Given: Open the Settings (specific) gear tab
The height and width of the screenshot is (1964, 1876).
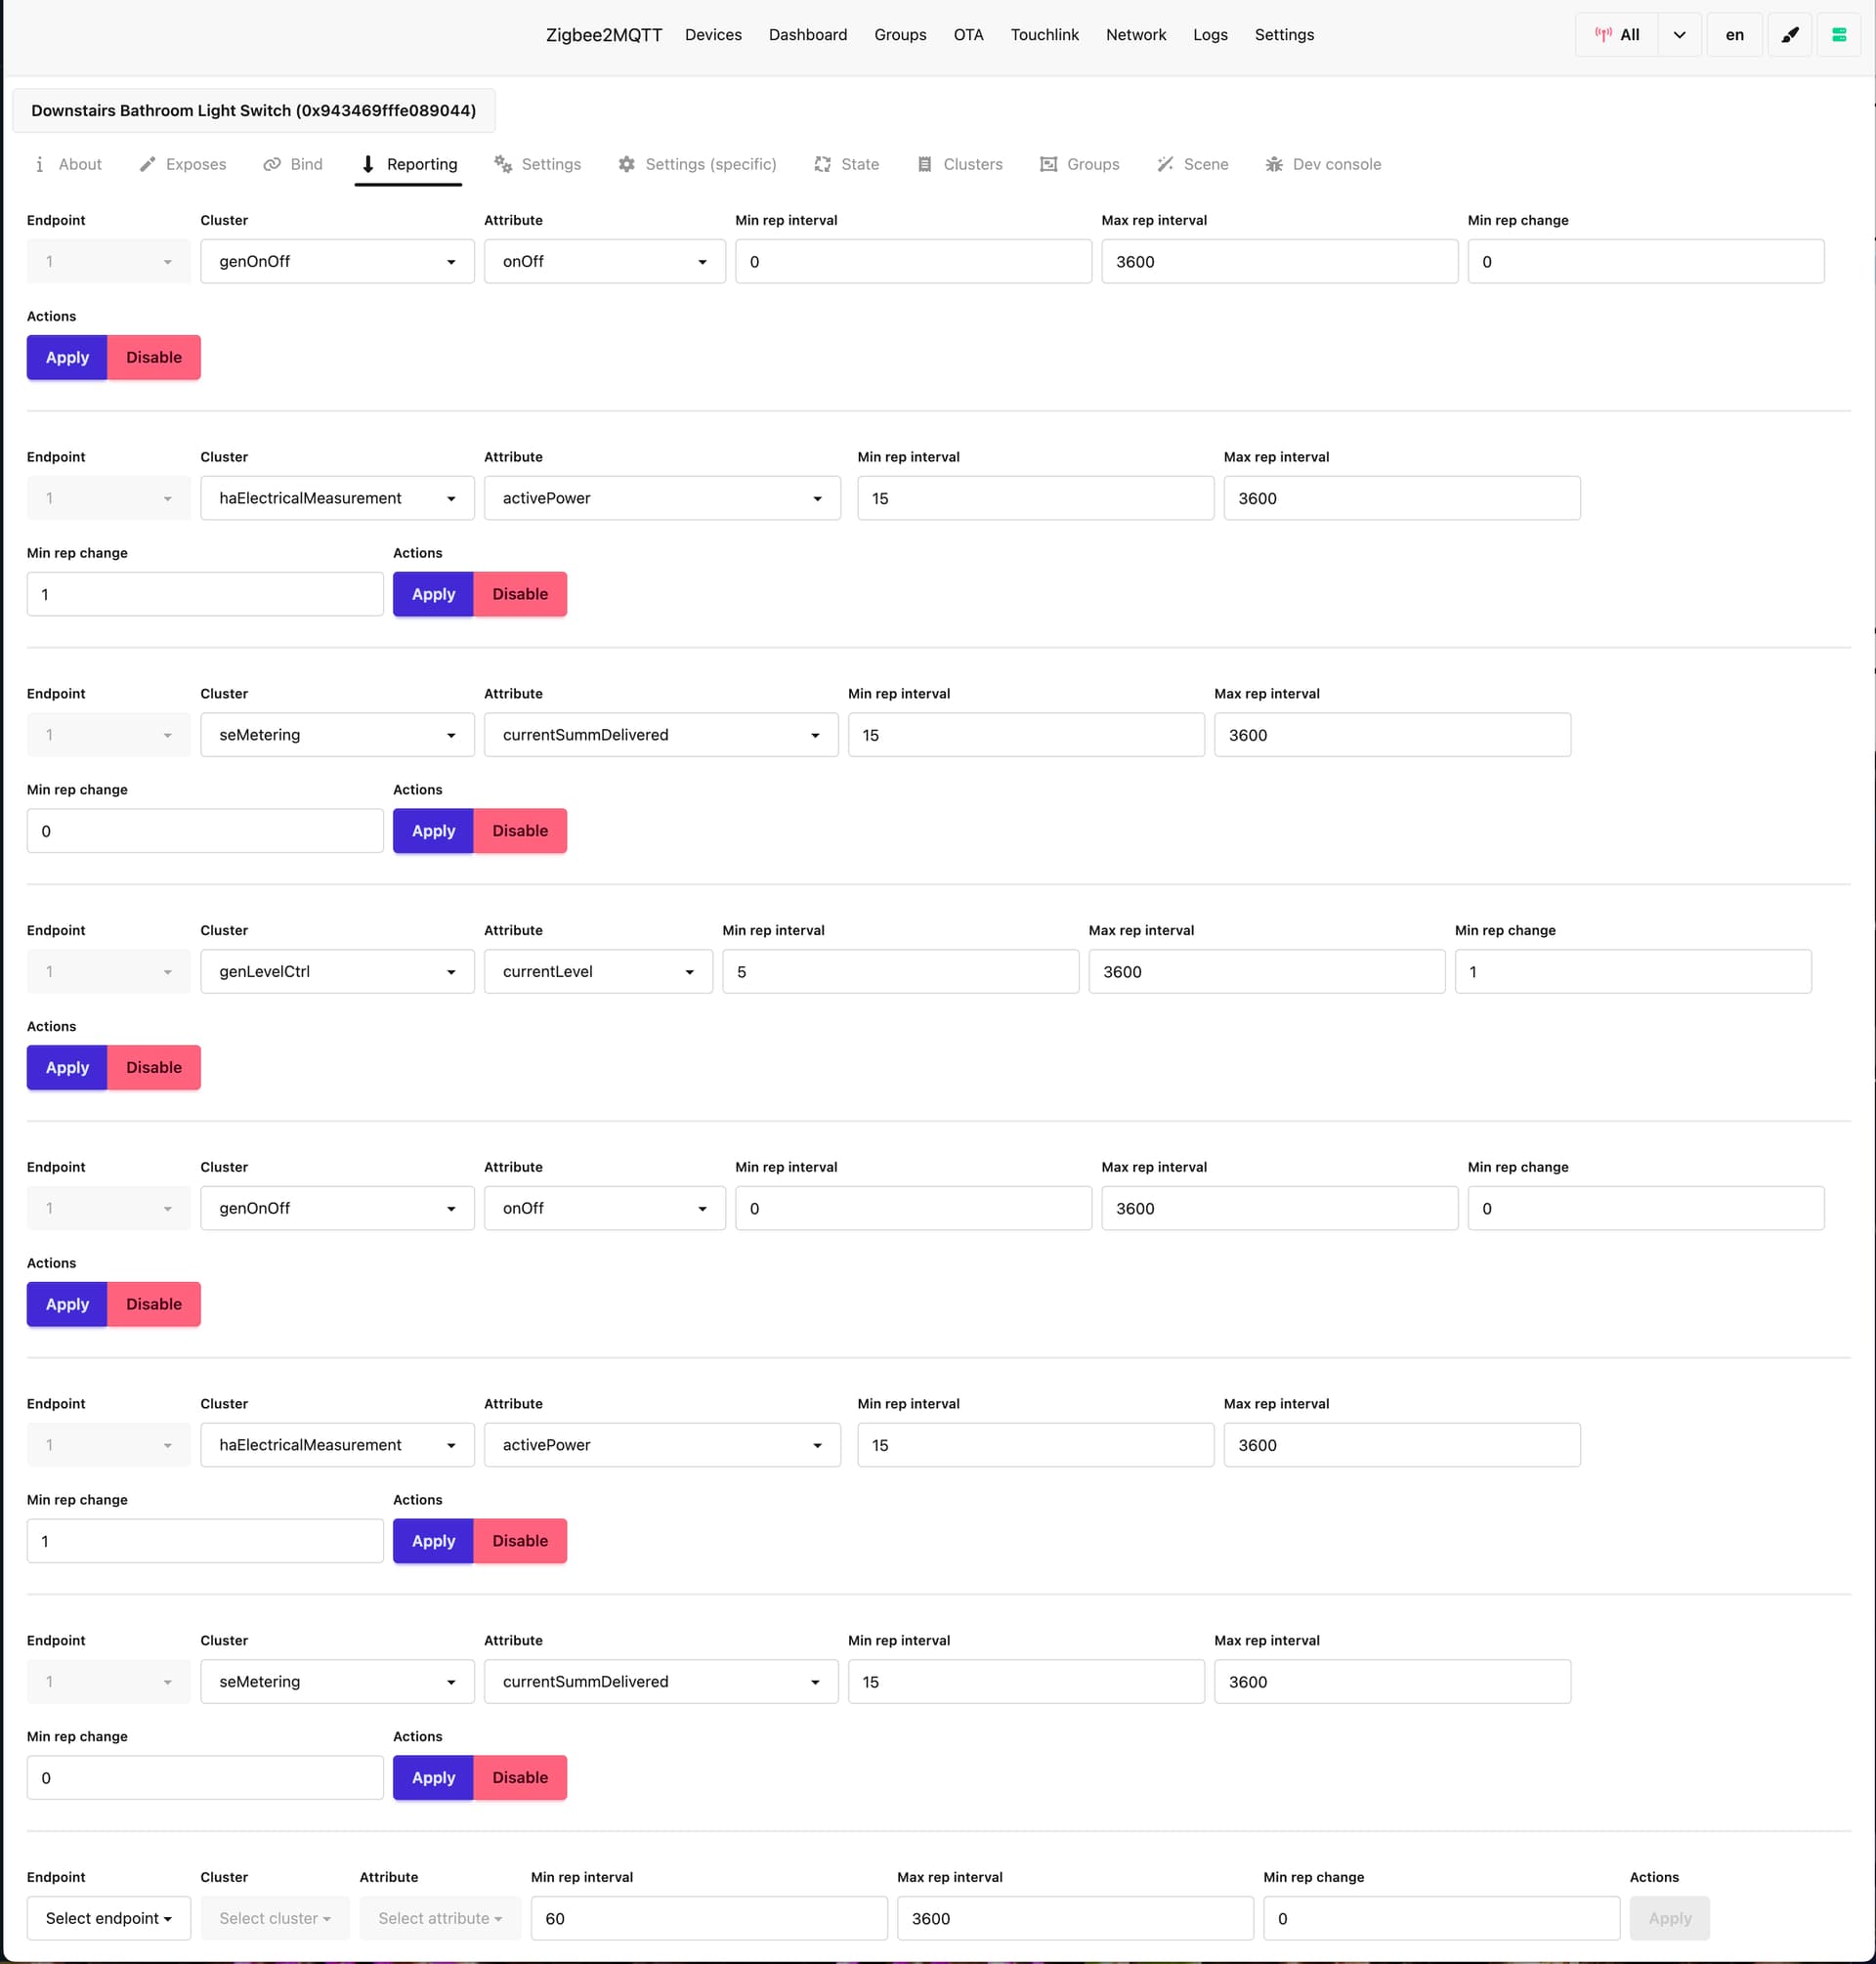Looking at the screenshot, I should coord(697,164).
